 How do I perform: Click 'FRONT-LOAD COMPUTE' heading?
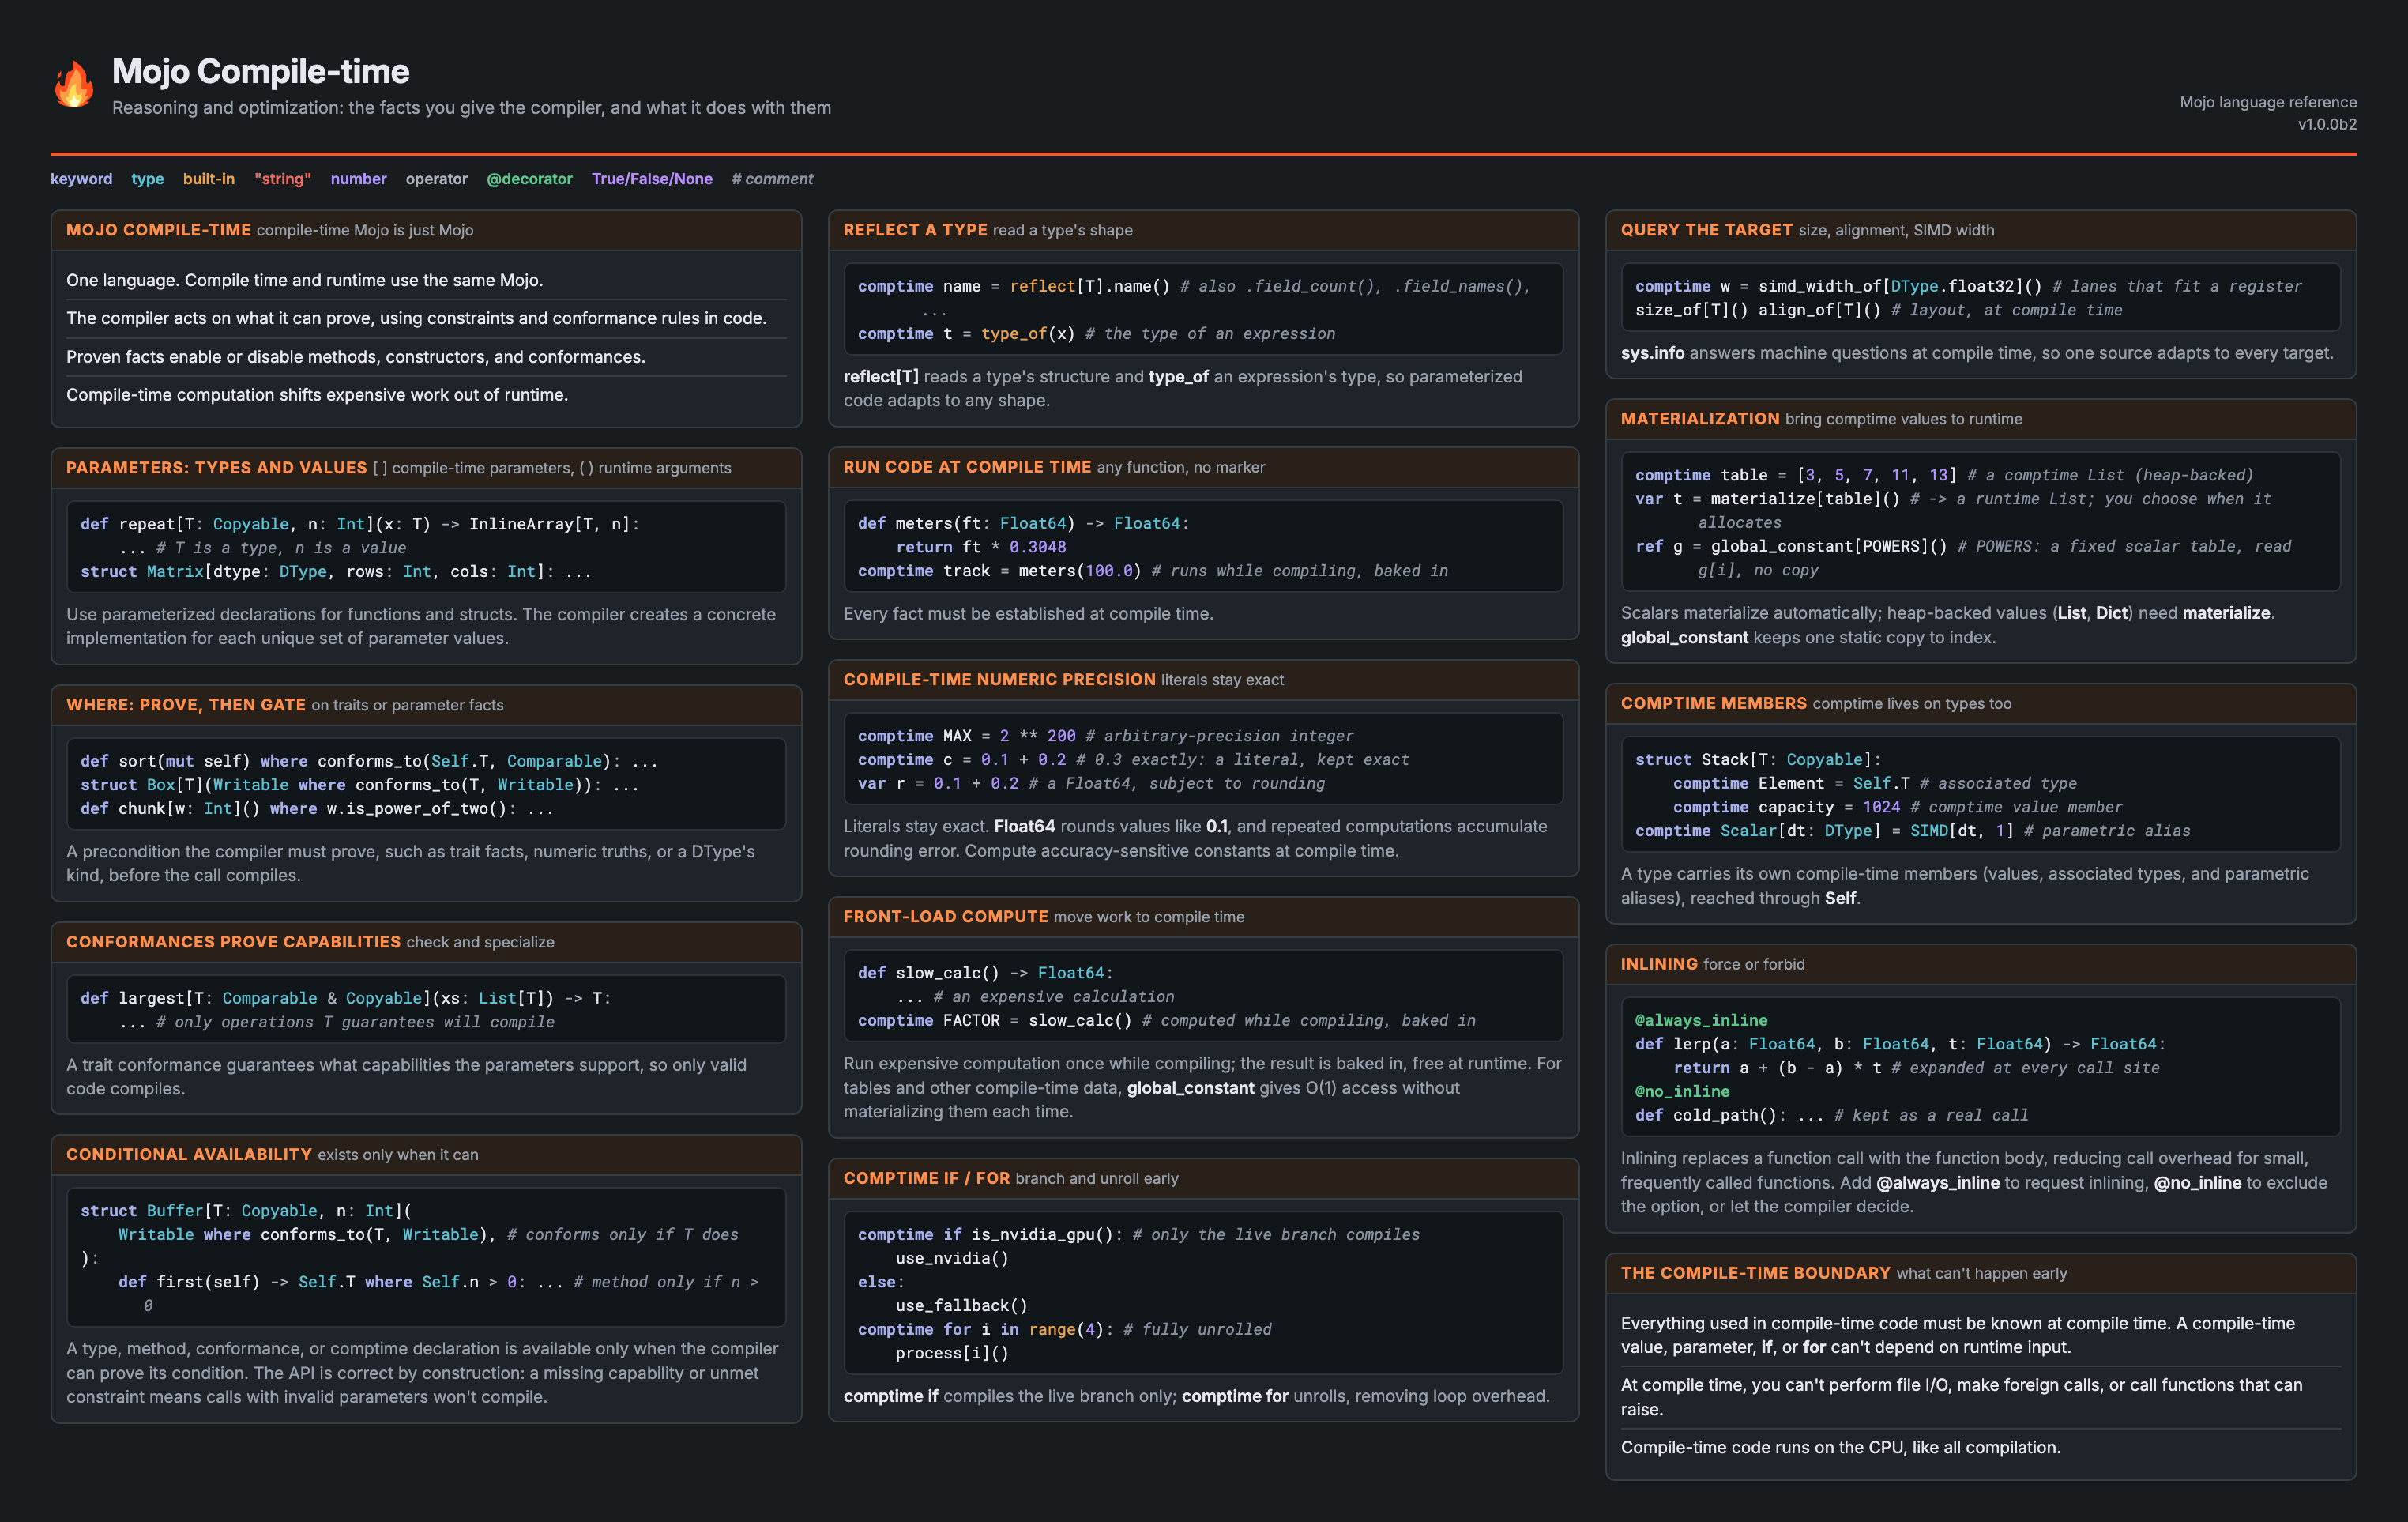click(945, 917)
